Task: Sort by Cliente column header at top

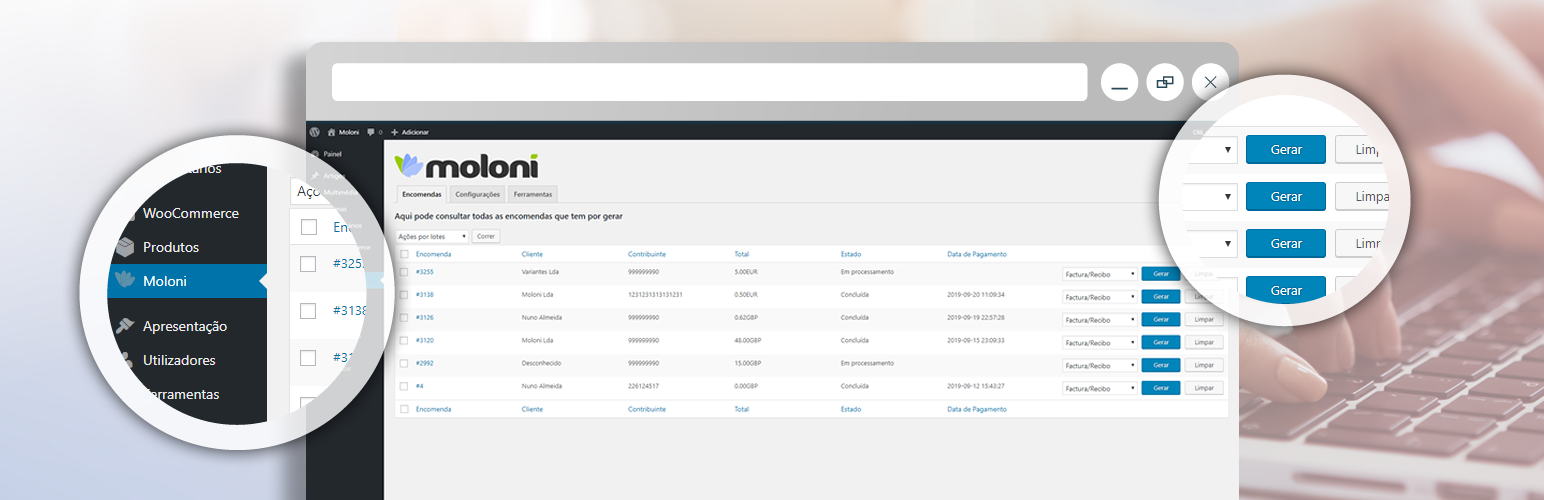Action: [532, 254]
